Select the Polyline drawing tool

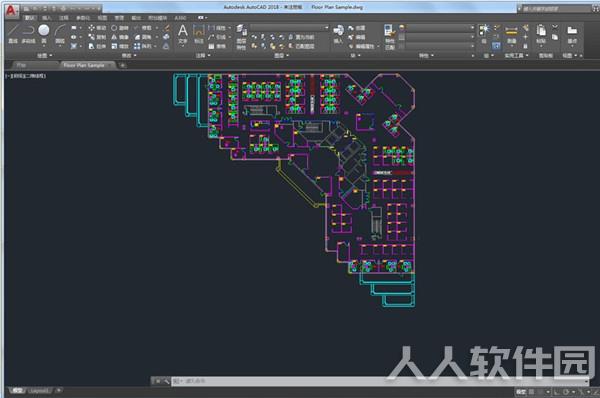click(x=28, y=34)
